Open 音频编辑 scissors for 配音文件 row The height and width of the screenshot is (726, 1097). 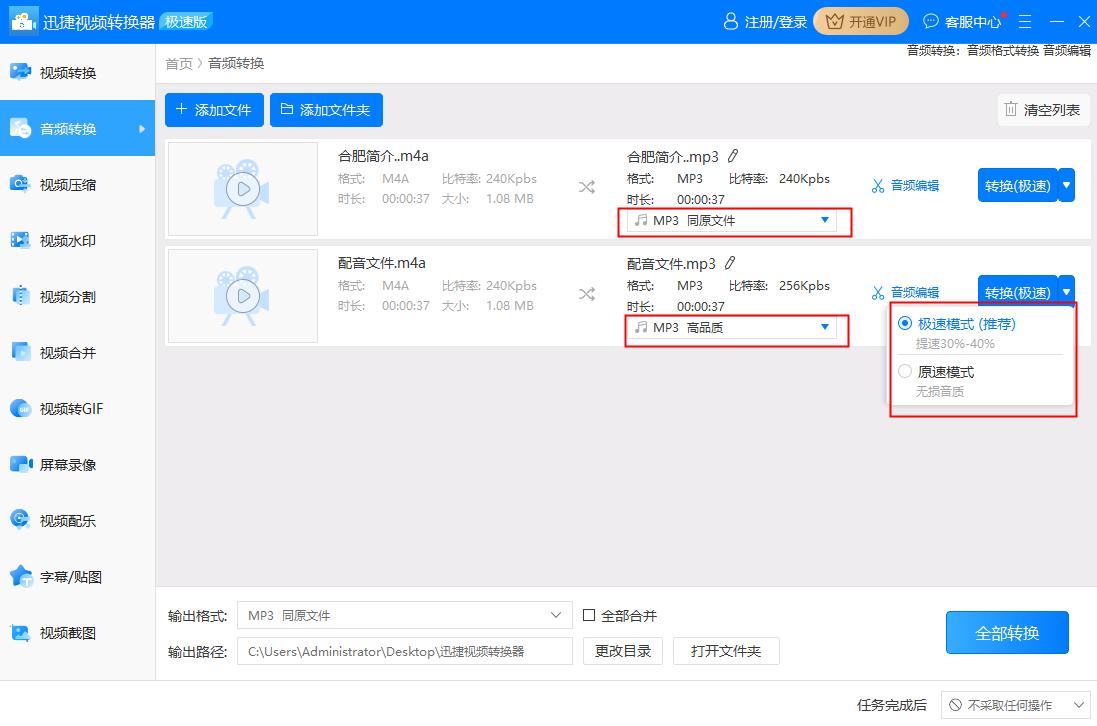[878, 293]
